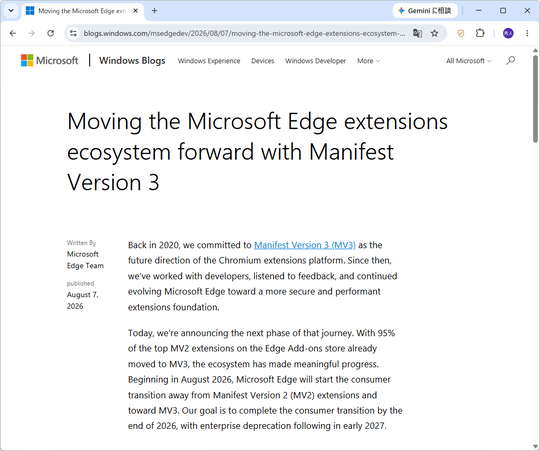Expand the More navigation dropdown
The width and height of the screenshot is (540, 451).
click(368, 61)
